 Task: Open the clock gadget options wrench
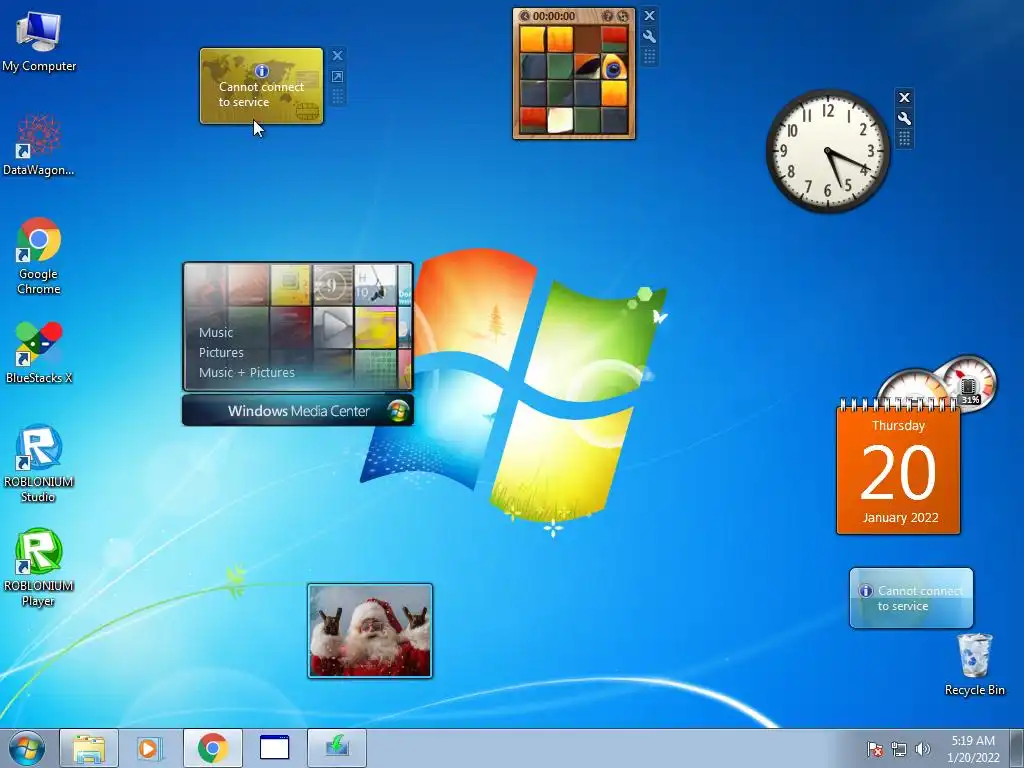point(904,119)
